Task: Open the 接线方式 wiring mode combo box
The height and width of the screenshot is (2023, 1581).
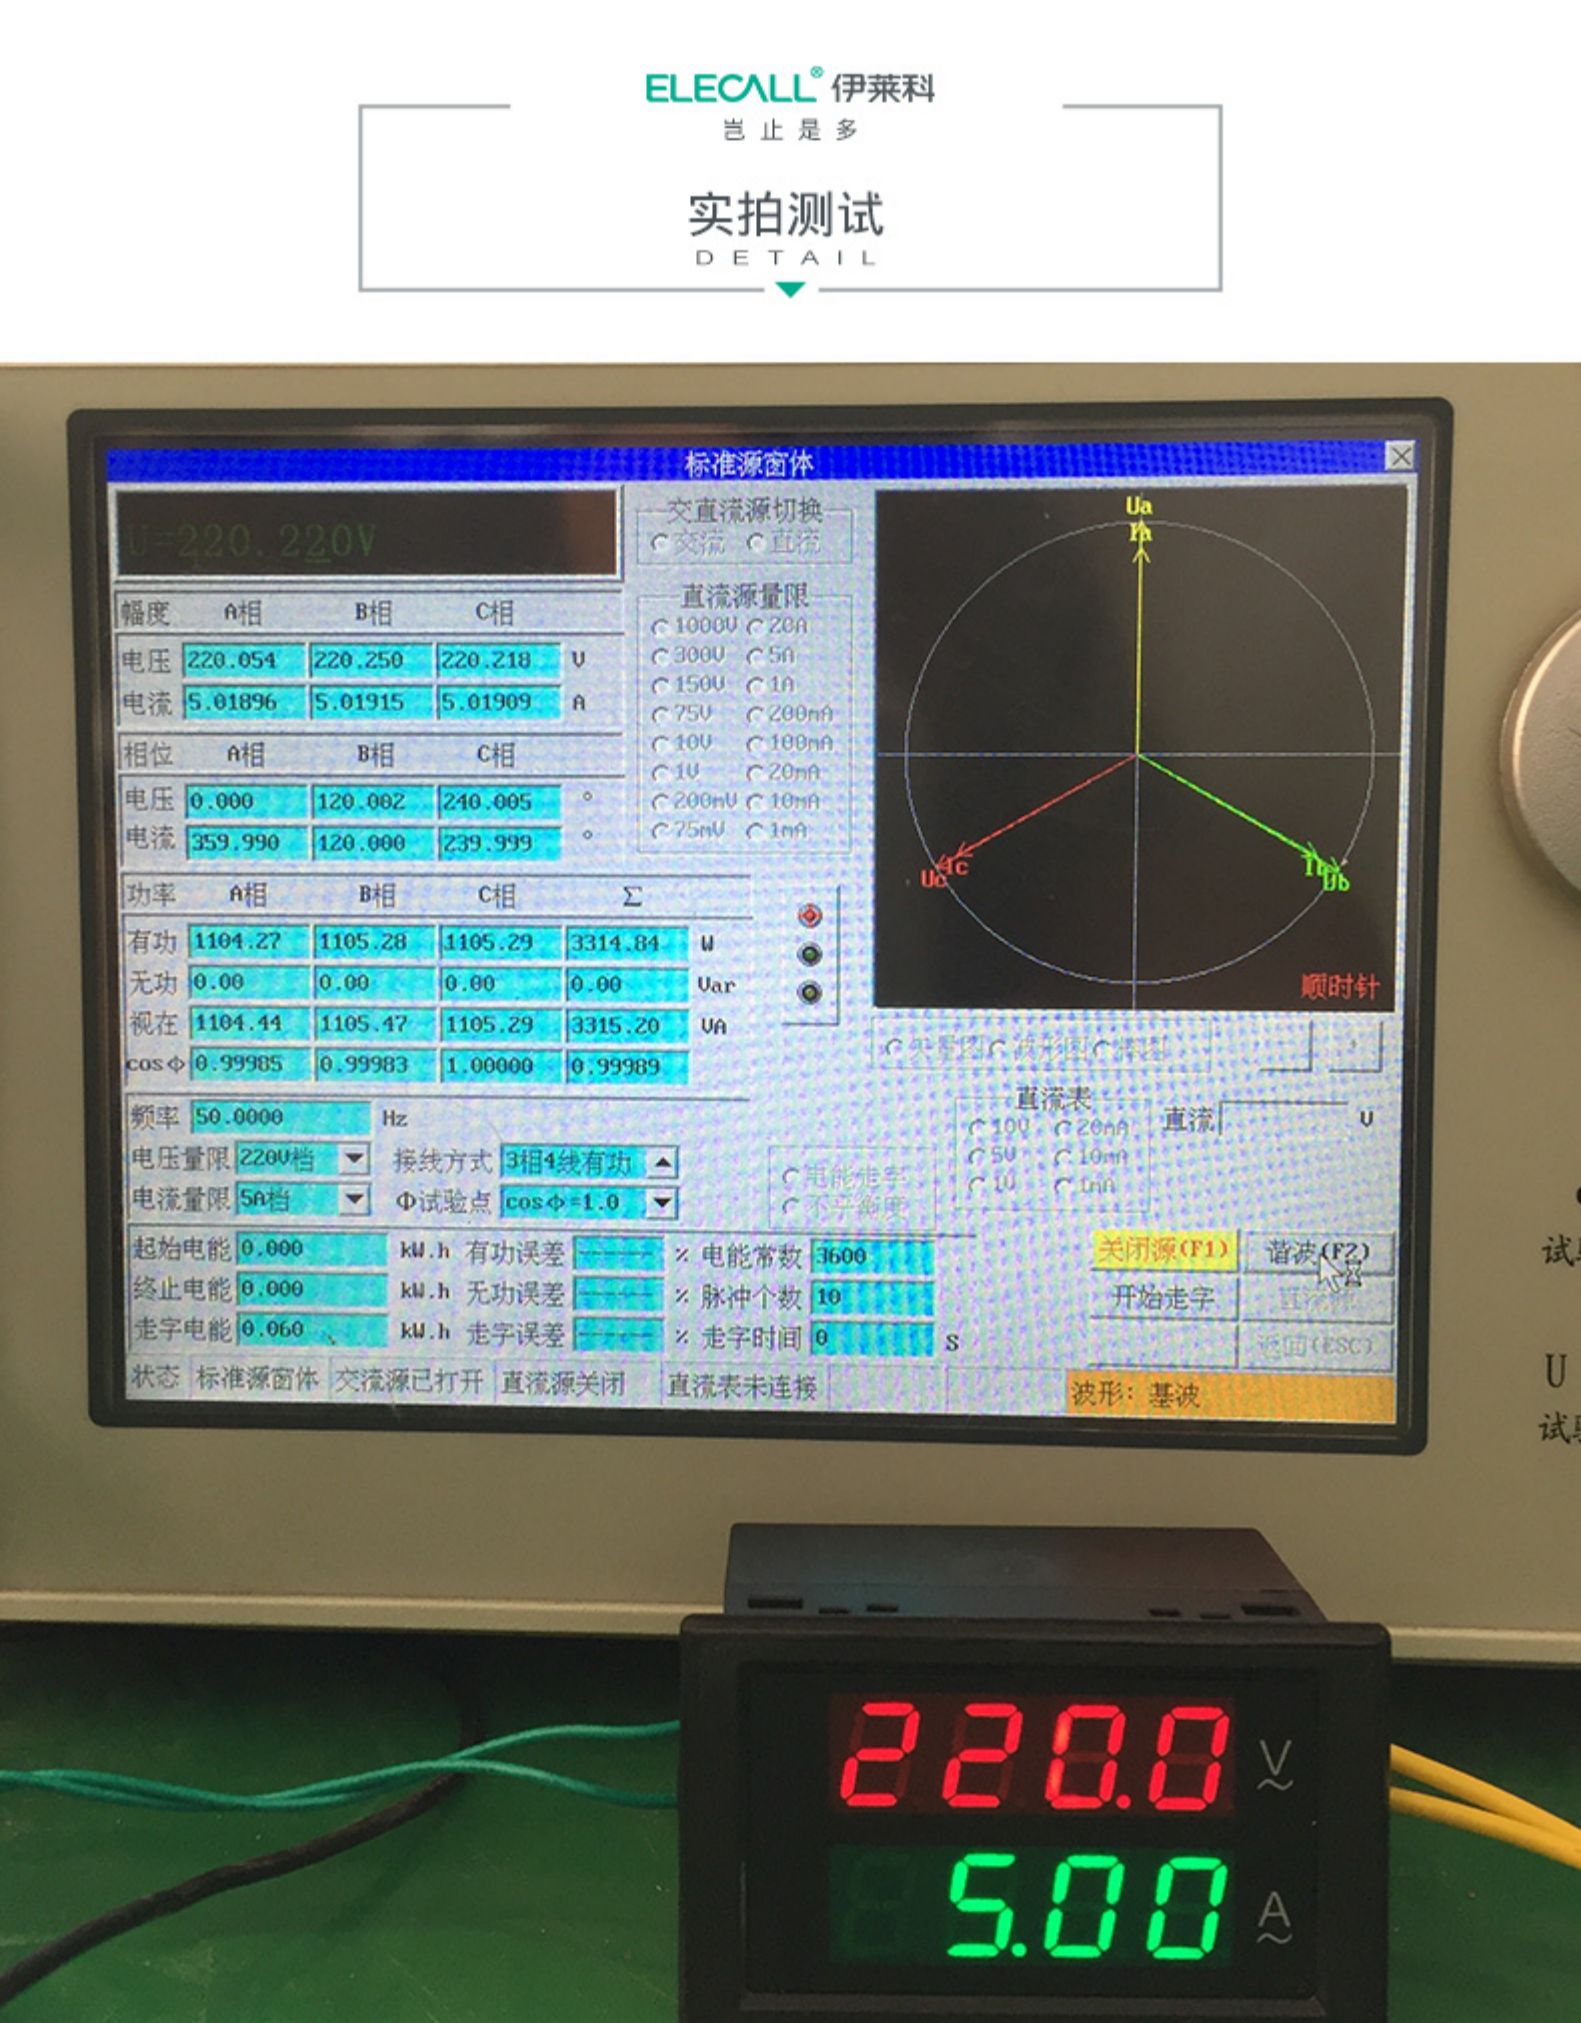Action: pyautogui.click(x=661, y=1162)
